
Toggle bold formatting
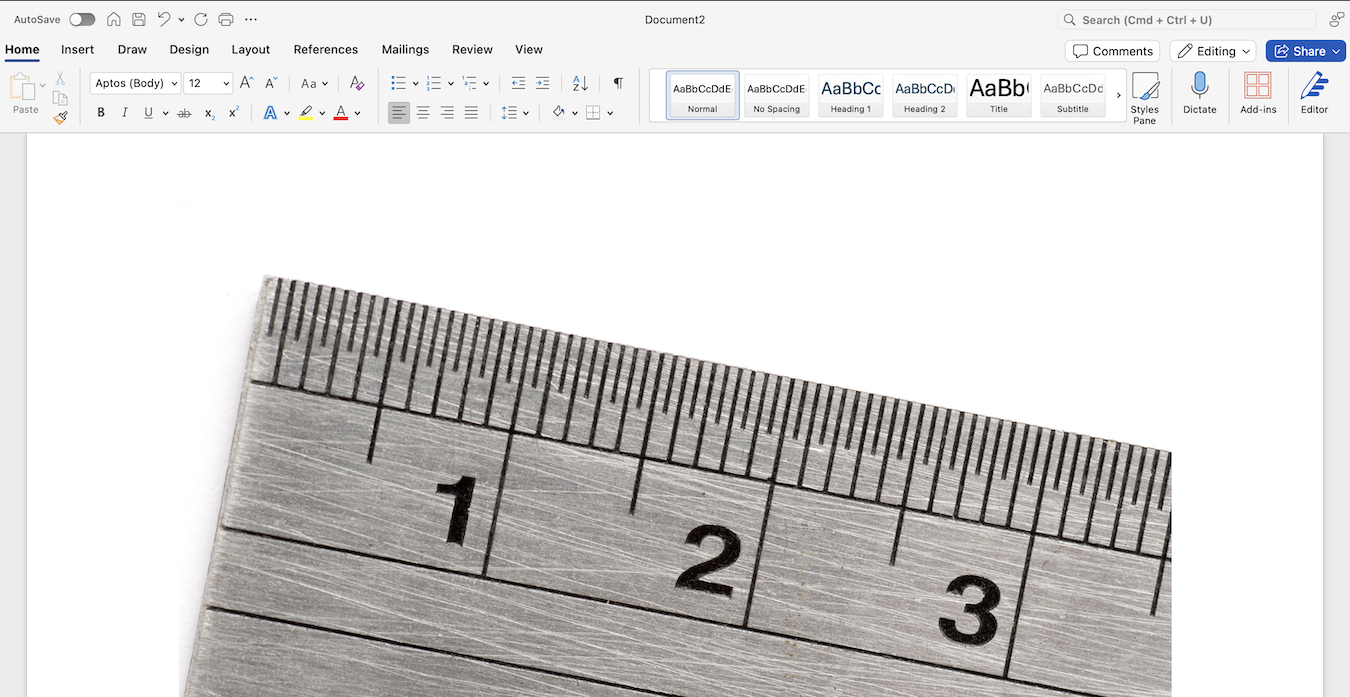pyautogui.click(x=101, y=113)
